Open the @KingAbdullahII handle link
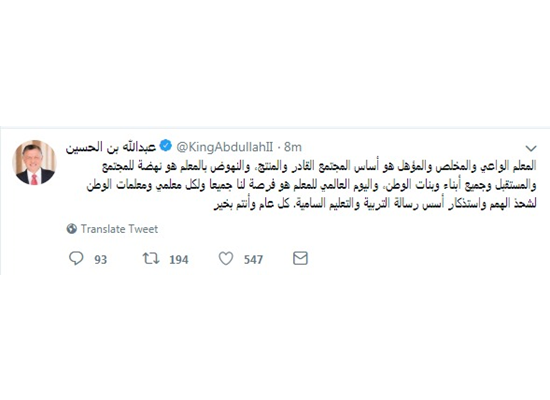This screenshot has width=550, height=400. [x=224, y=147]
